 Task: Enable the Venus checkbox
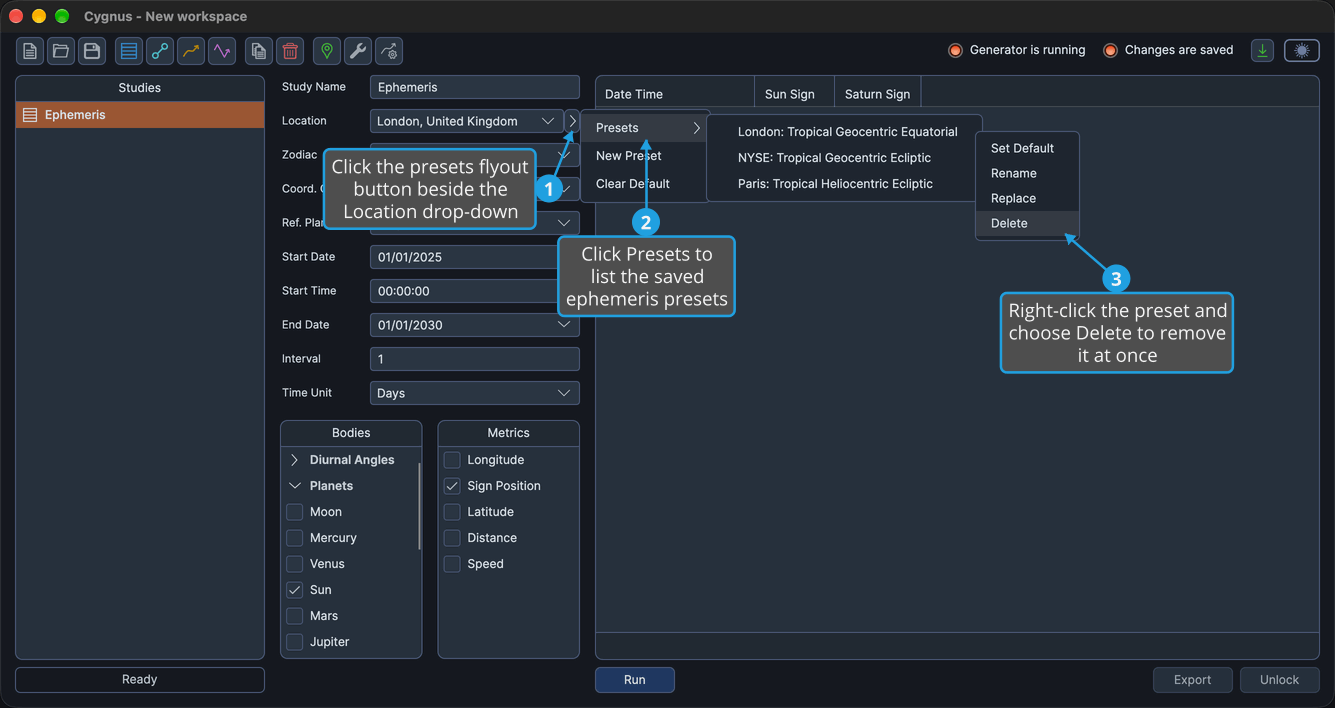(295, 564)
